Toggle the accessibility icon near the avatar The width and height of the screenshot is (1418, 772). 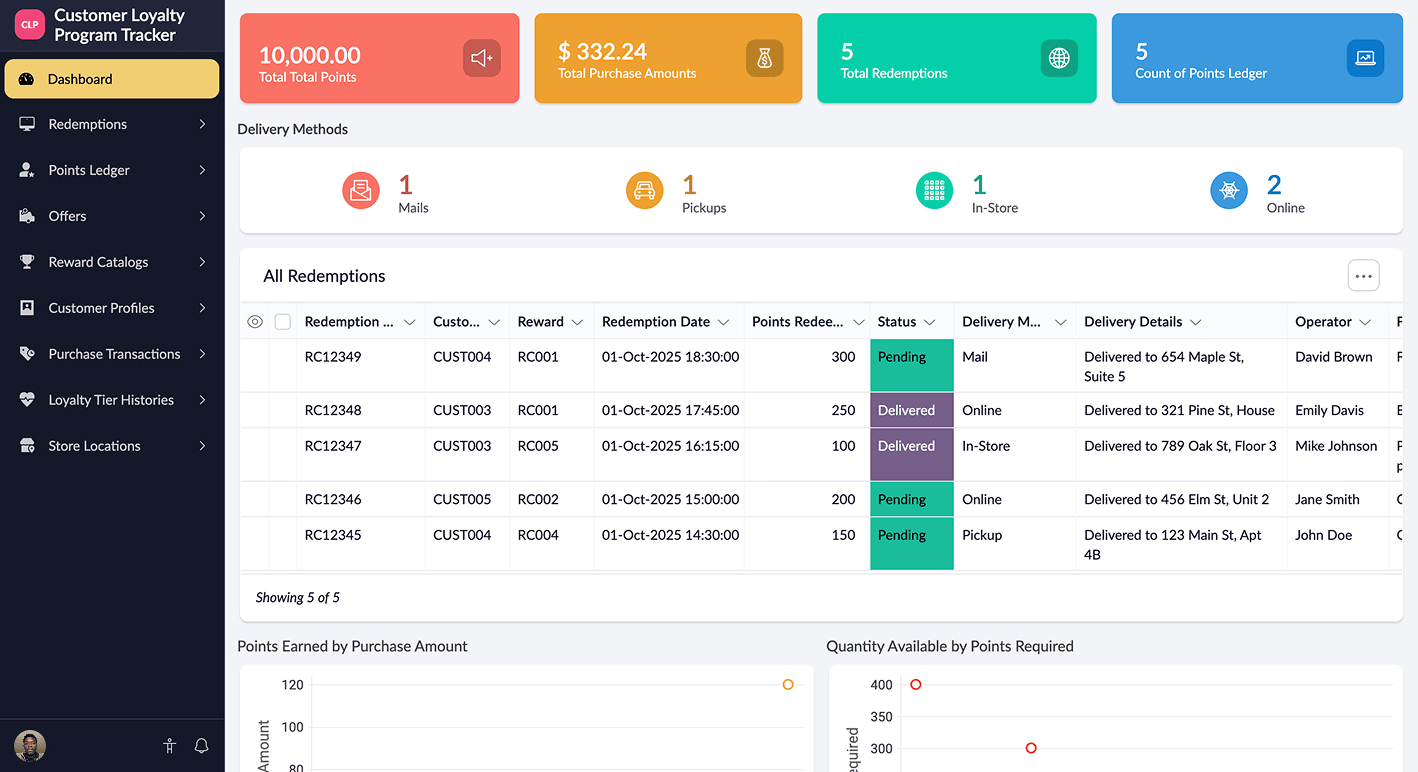tap(169, 746)
